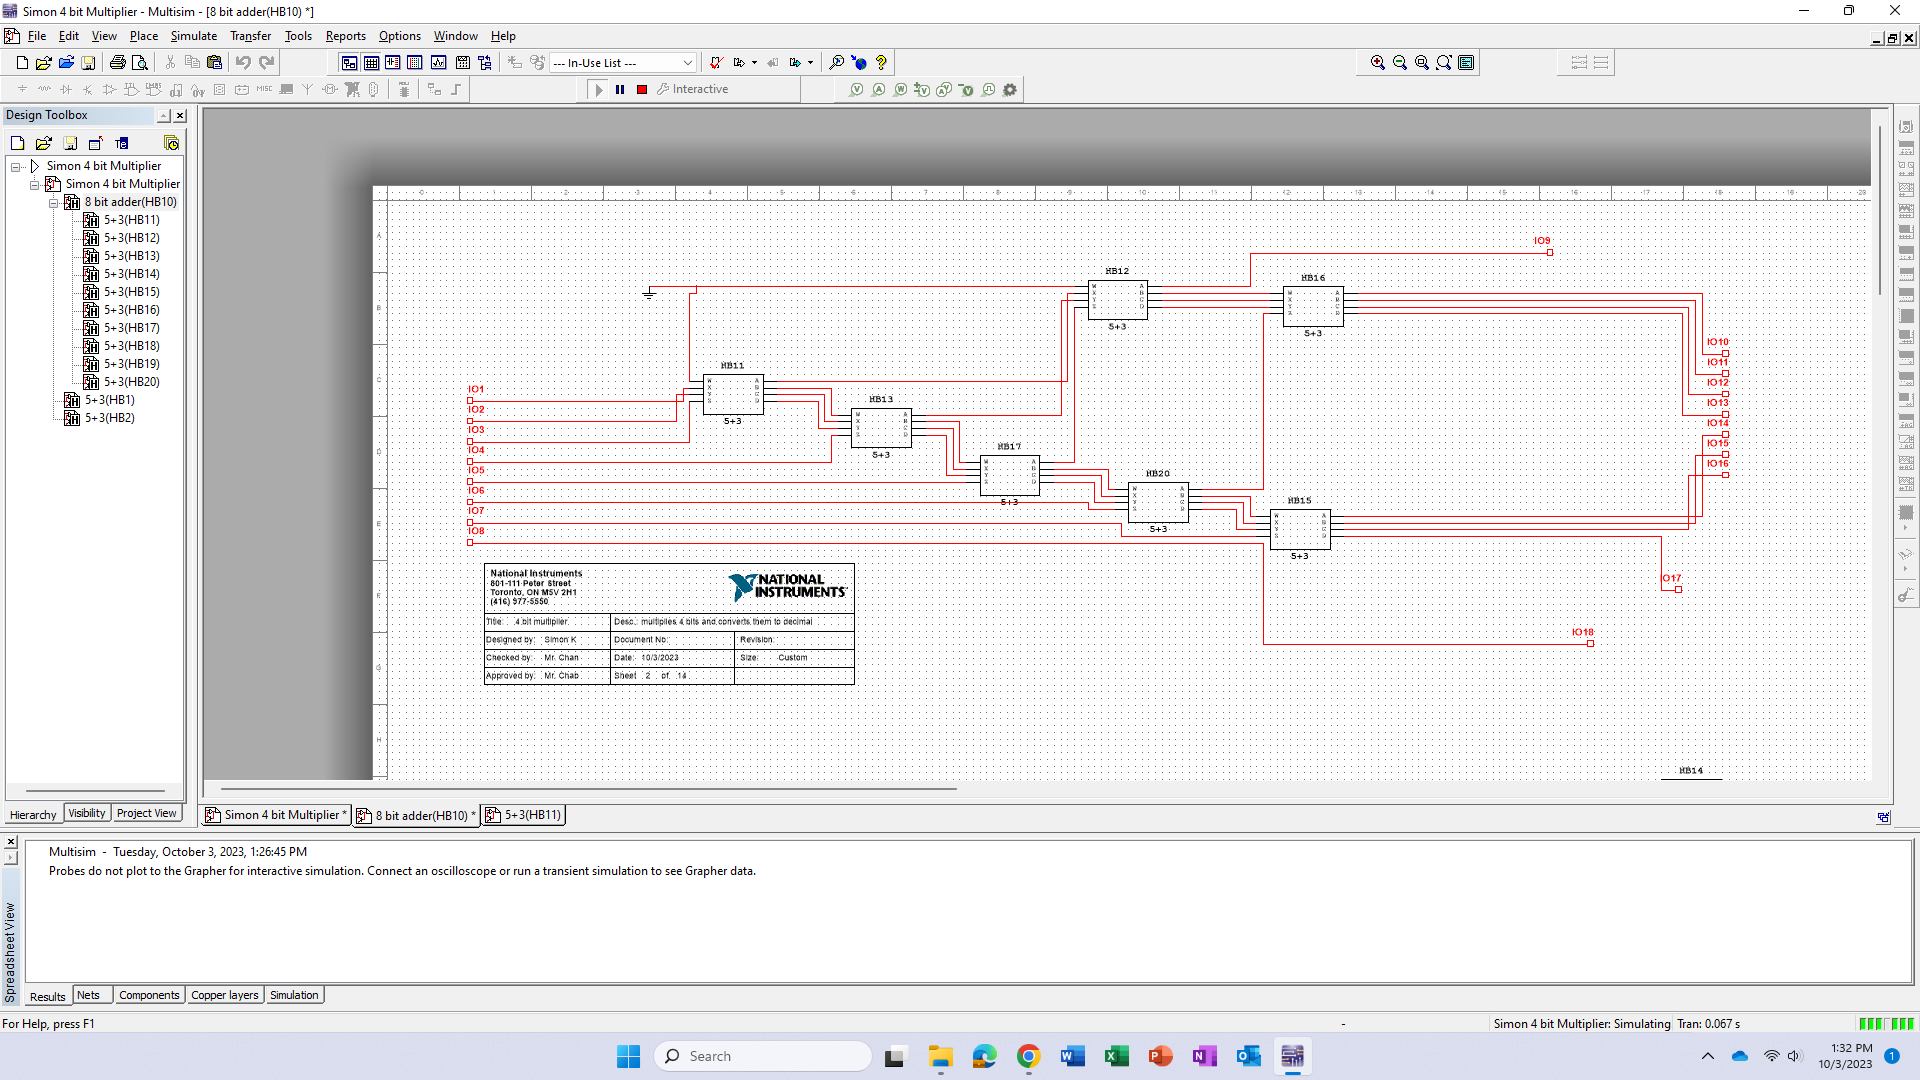The width and height of the screenshot is (1920, 1080).
Task: Switch to Simon 4 bit Multiplier tab
Action: 277,814
